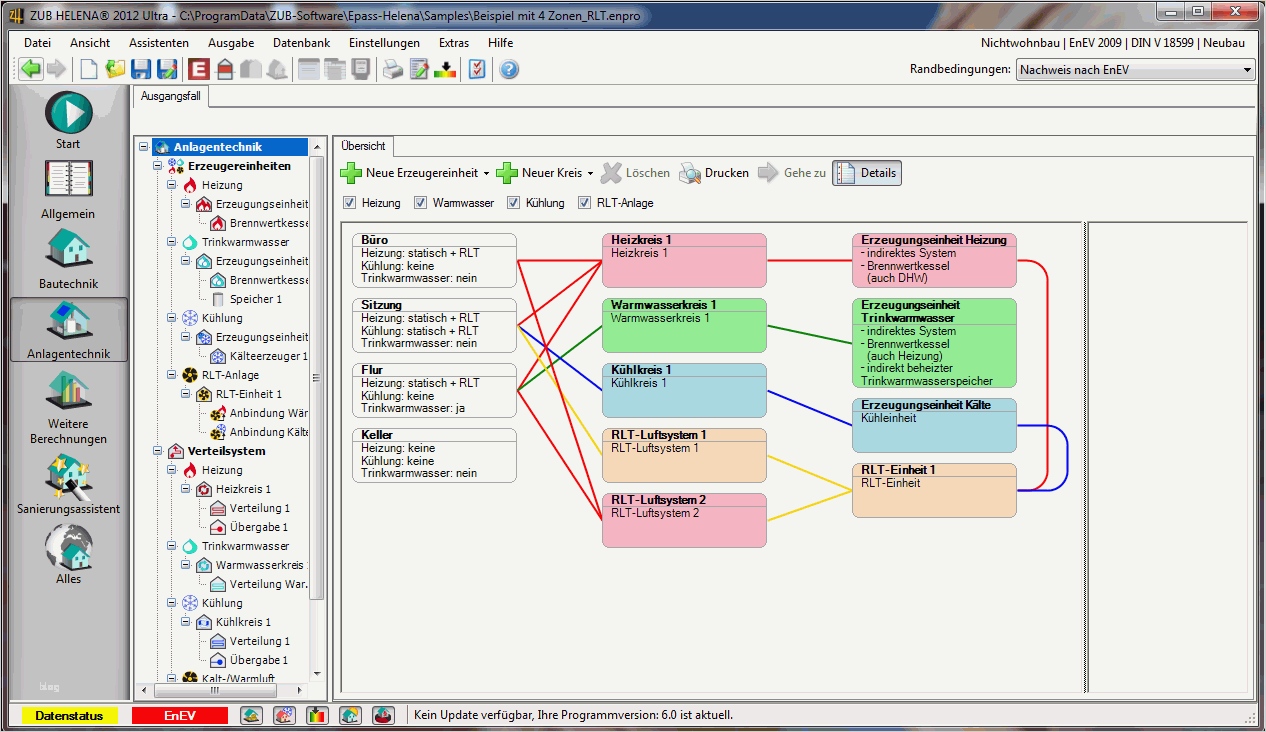The height and width of the screenshot is (732, 1266).
Task: Select the Warmwasserkreis 1 green diagram block
Action: (x=684, y=325)
